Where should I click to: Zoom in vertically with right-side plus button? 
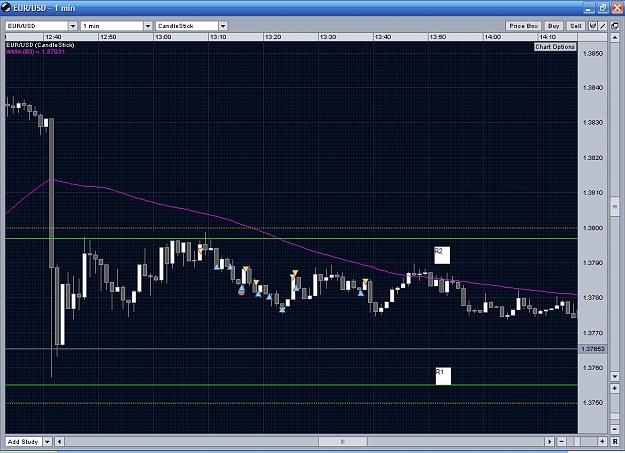pyautogui.click(x=614, y=388)
